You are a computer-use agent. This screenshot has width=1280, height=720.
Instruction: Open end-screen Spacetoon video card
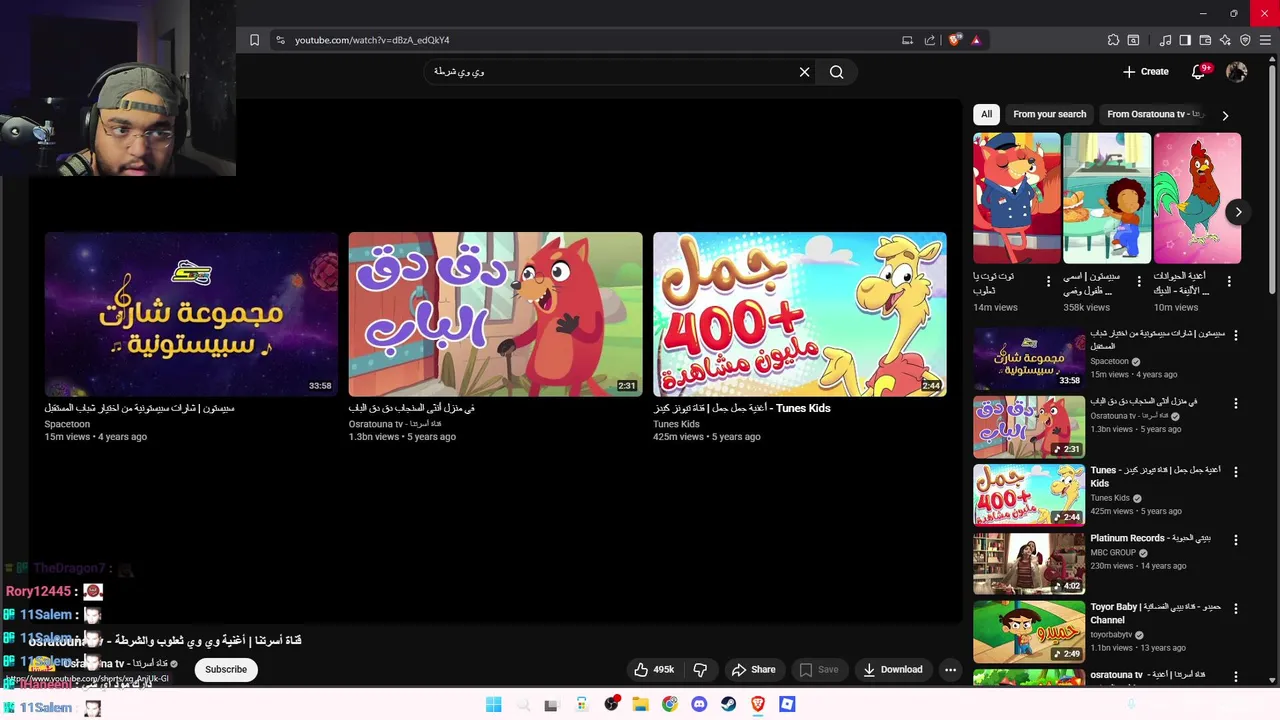pos(191,314)
